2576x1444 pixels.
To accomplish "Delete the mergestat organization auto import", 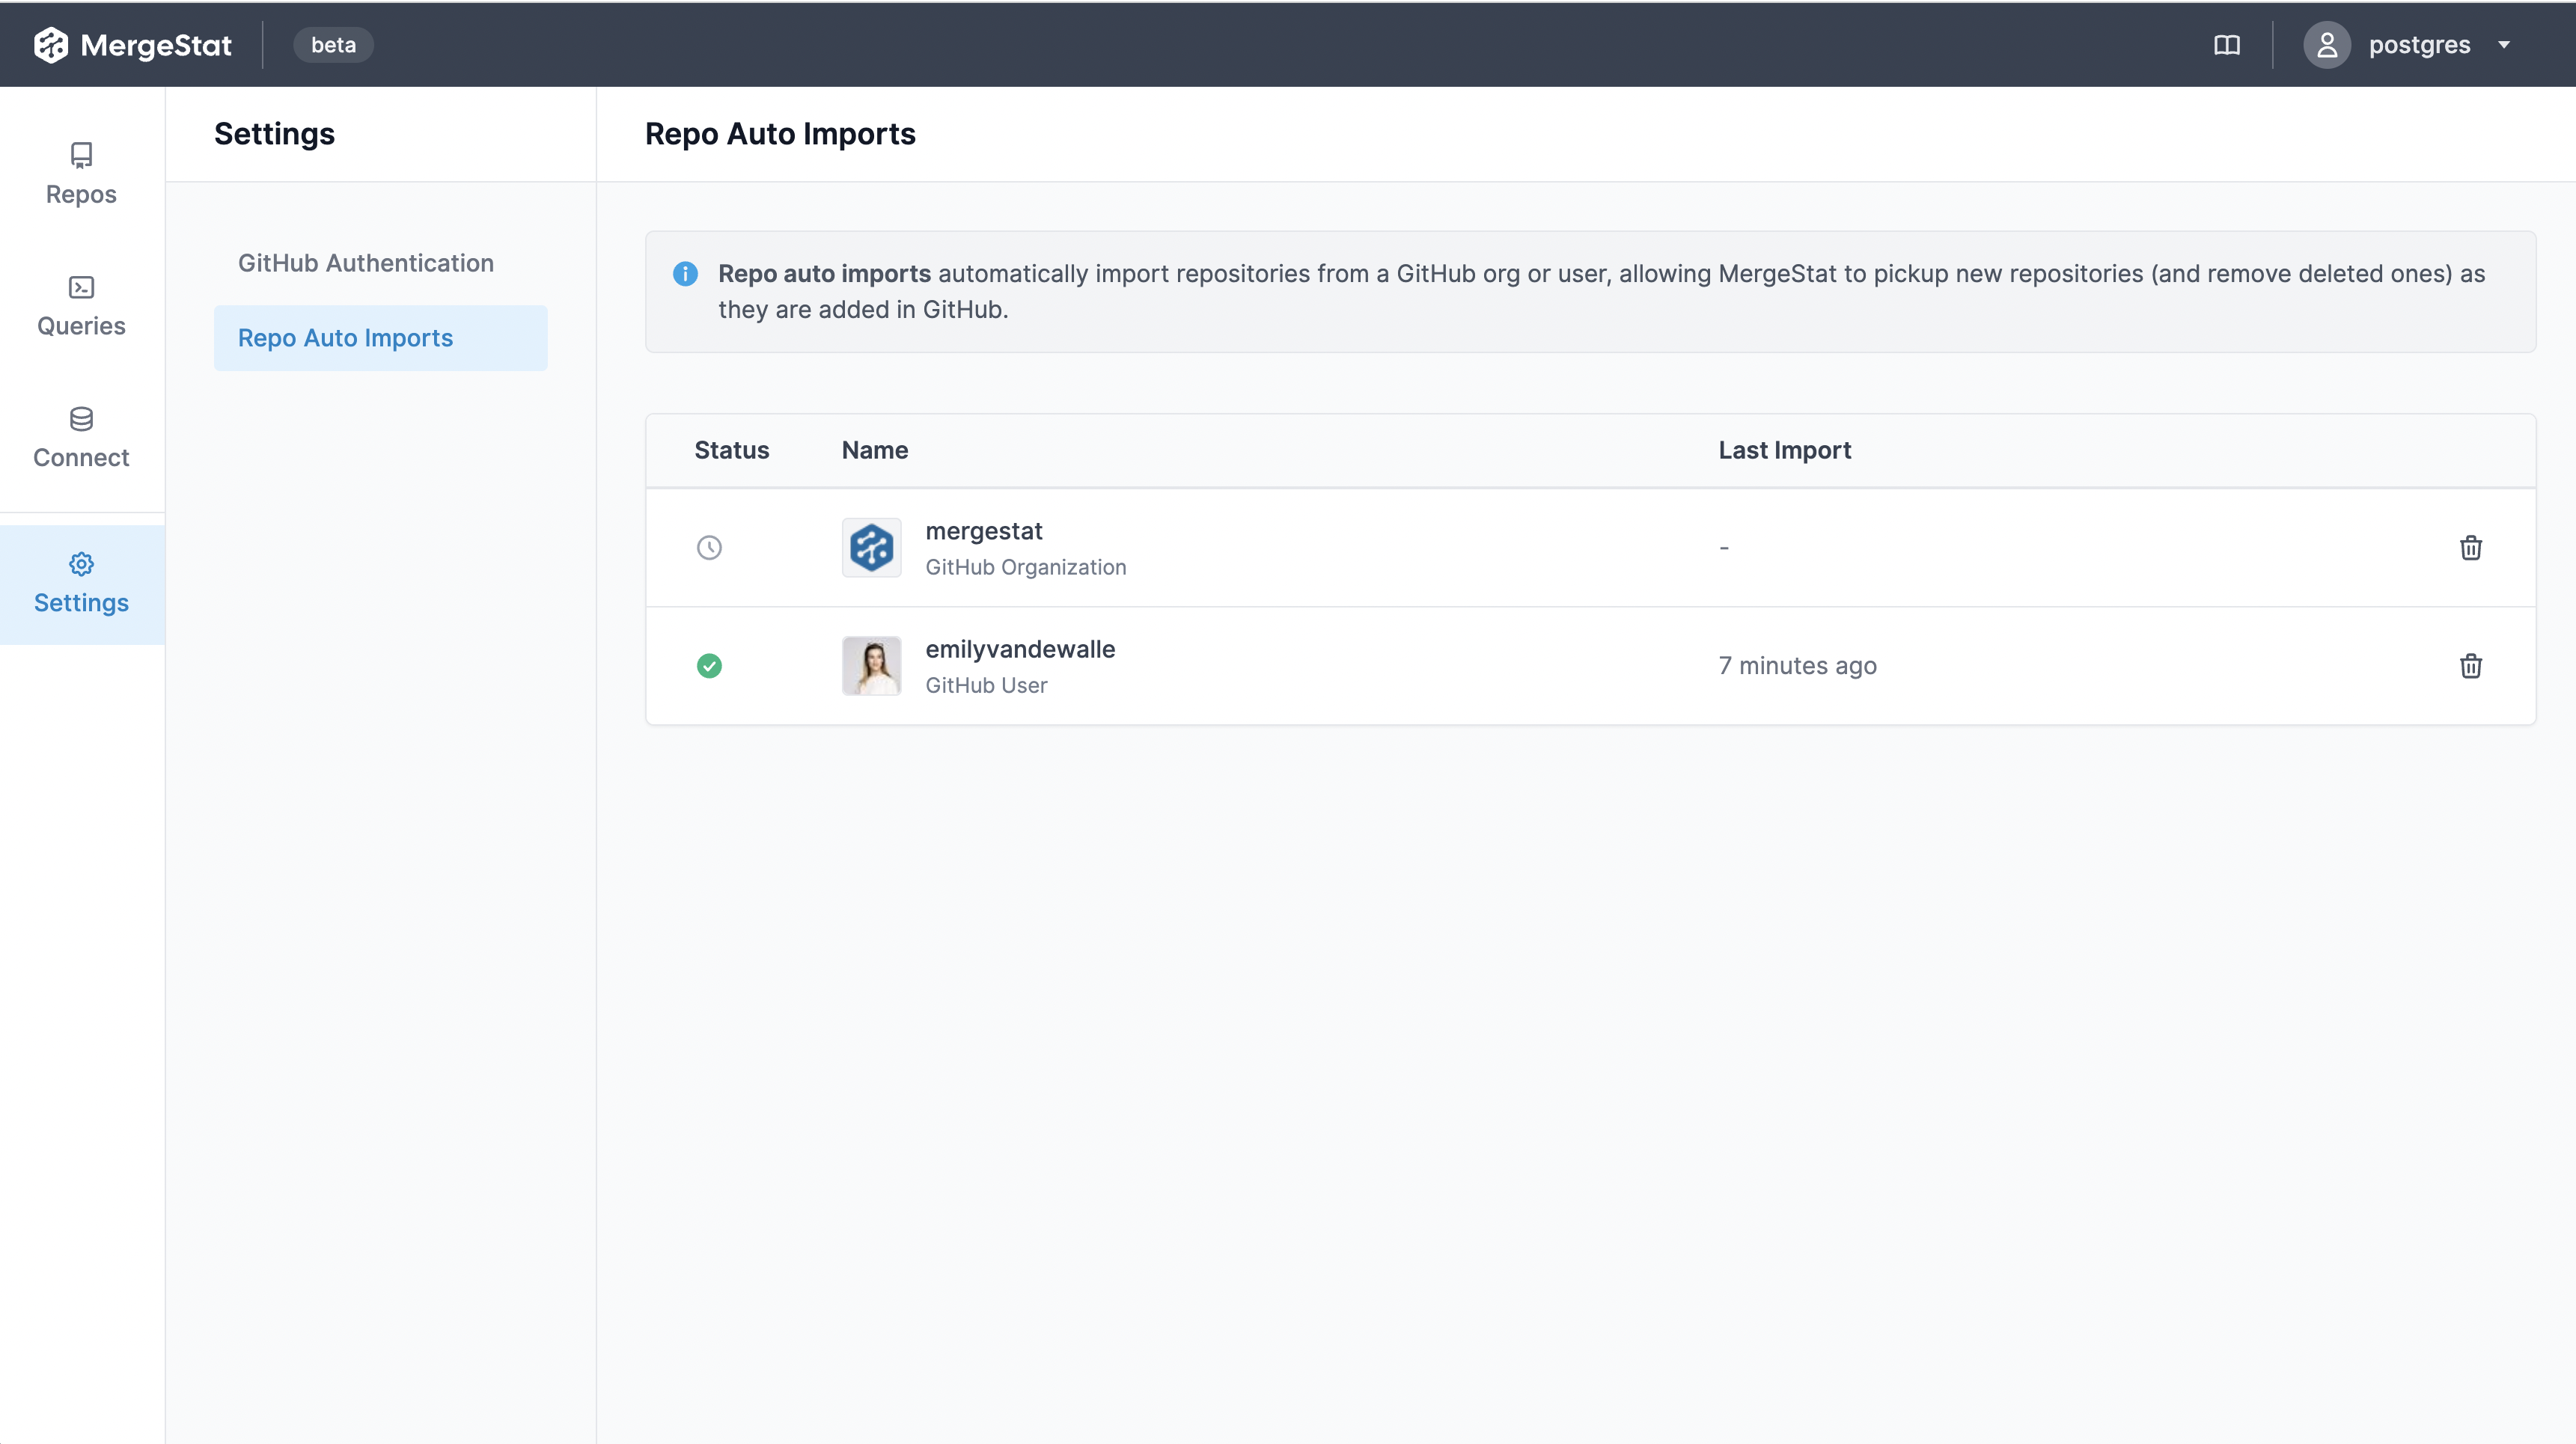I will pyautogui.click(x=2471, y=548).
